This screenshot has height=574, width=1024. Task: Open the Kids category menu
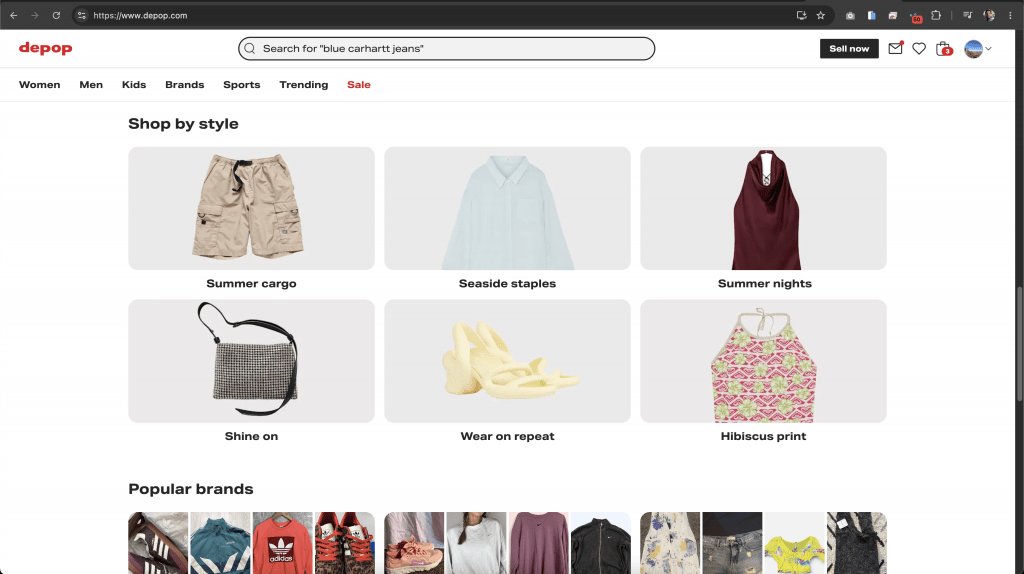pos(134,85)
